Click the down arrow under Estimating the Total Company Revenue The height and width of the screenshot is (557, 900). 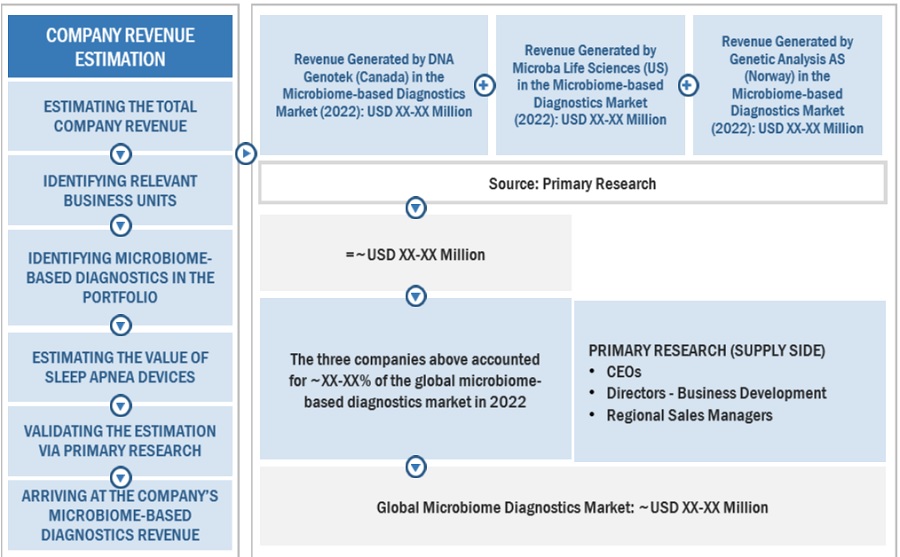120,154
